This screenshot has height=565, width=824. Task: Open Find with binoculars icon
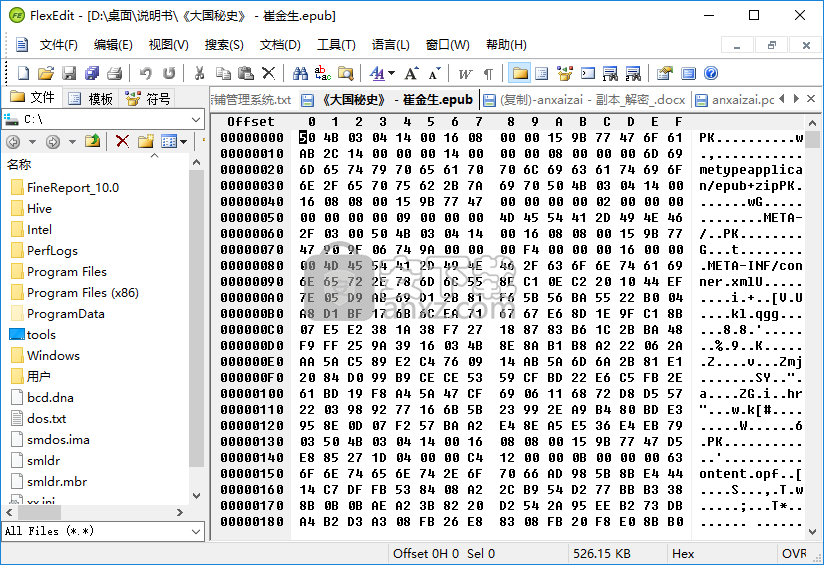(300, 73)
